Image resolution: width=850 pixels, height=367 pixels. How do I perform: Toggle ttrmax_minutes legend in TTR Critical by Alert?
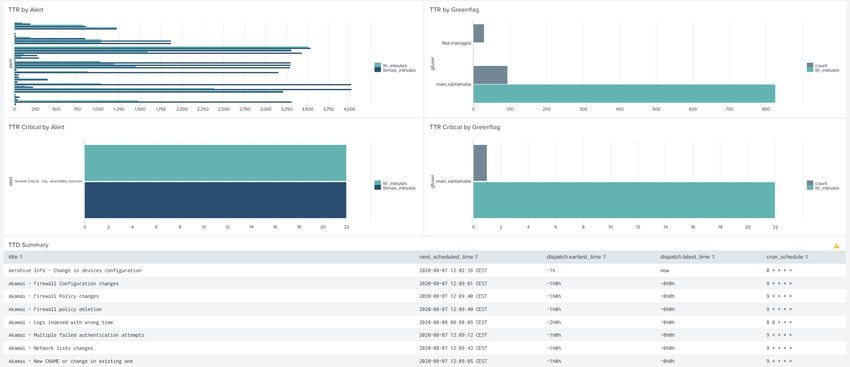click(x=395, y=188)
